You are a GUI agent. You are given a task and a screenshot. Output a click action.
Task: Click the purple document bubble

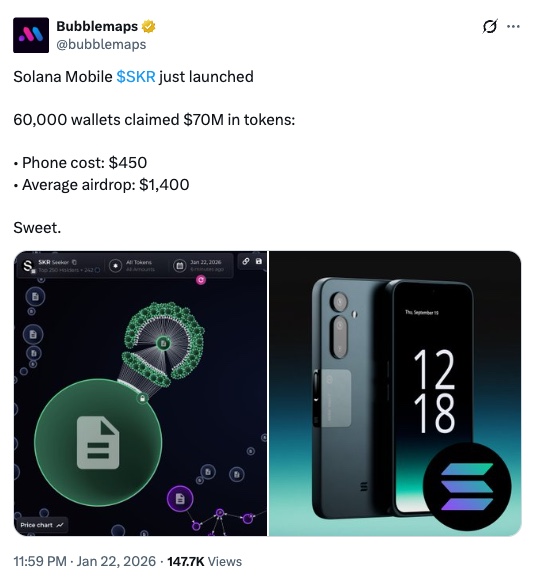pyautogui.click(x=180, y=498)
